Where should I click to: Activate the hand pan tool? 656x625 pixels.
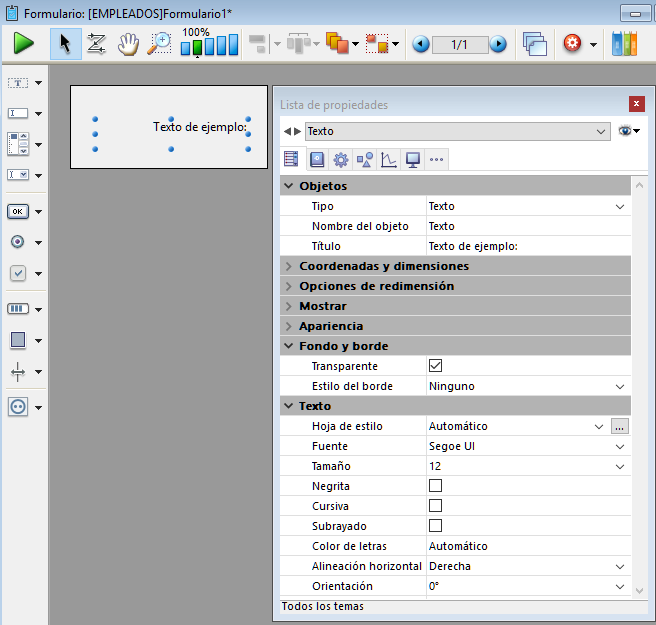coord(128,44)
